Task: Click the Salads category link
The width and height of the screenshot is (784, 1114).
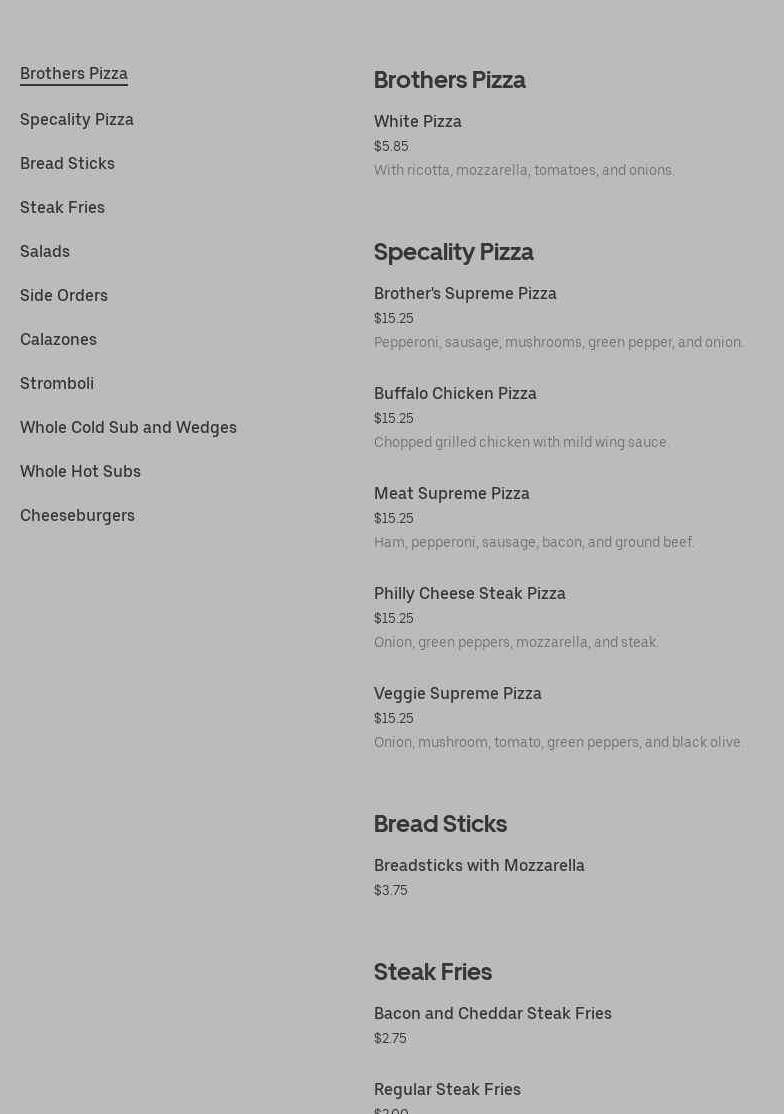Action: click(45, 252)
